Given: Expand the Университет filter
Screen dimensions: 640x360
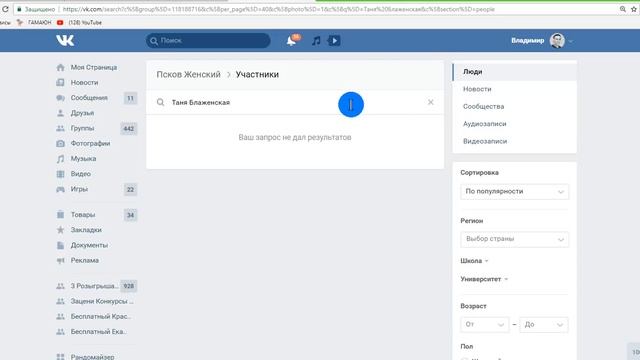Looking at the screenshot, I should tap(484, 279).
